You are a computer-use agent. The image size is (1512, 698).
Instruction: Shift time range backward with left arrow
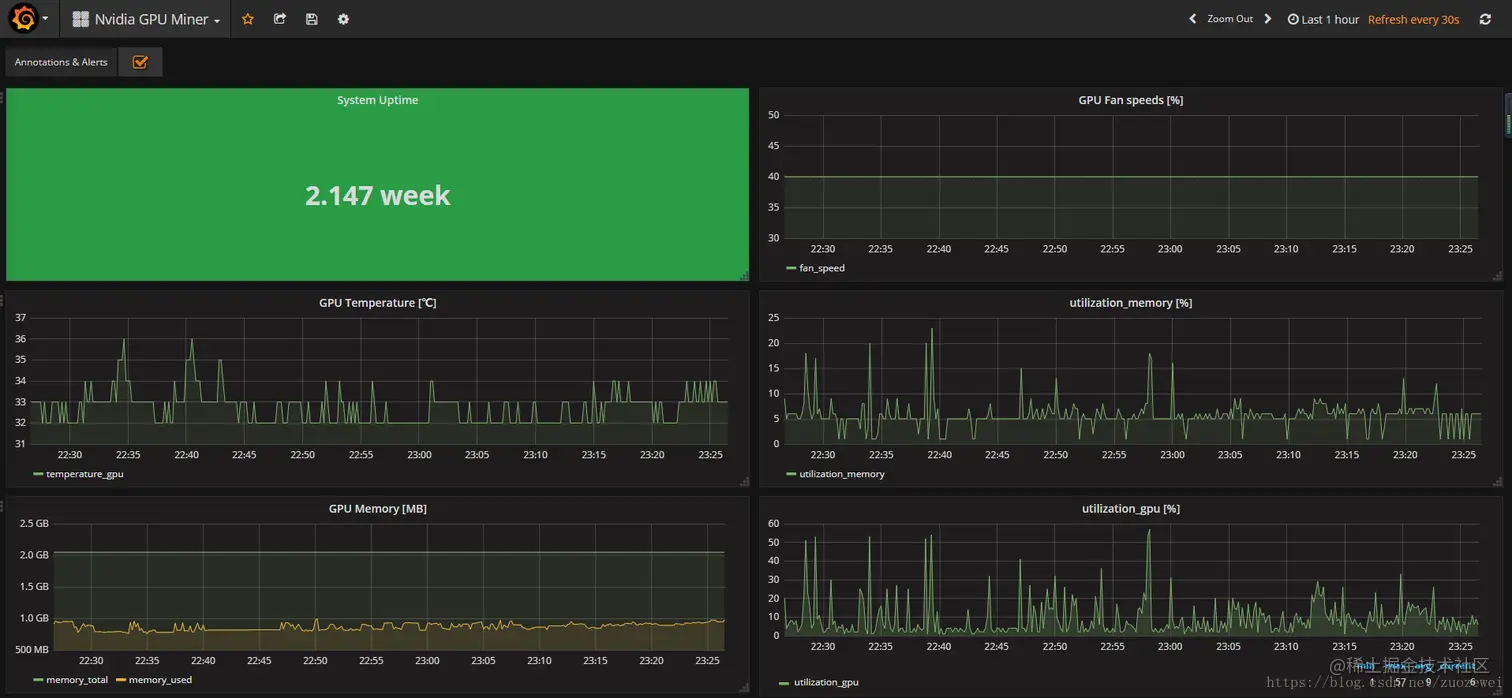(x=1192, y=19)
